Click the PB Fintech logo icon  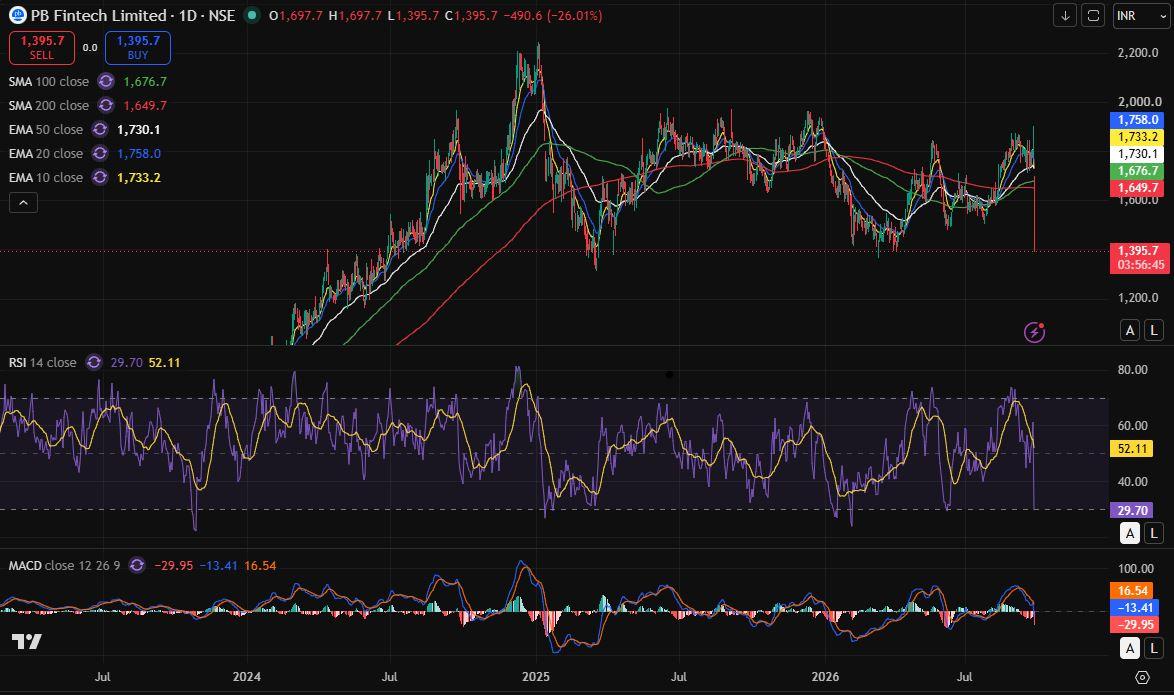click(x=17, y=15)
